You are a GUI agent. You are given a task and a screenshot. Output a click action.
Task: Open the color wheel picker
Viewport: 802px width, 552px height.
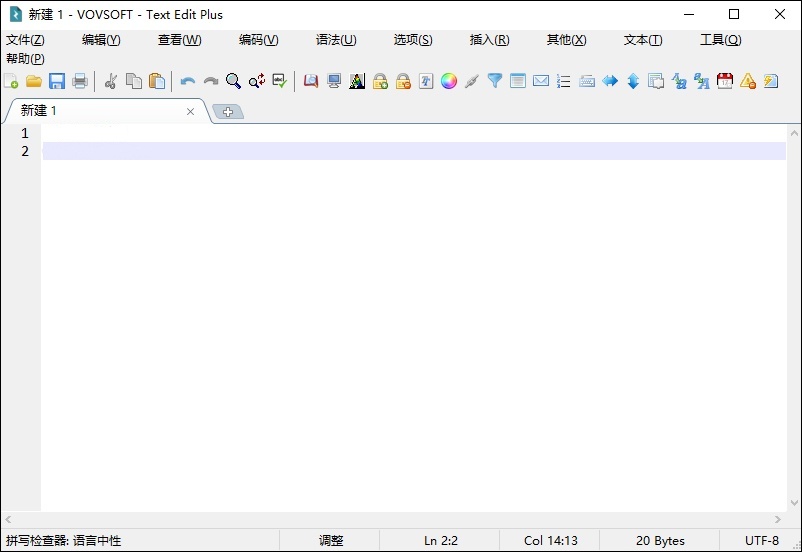449,81
